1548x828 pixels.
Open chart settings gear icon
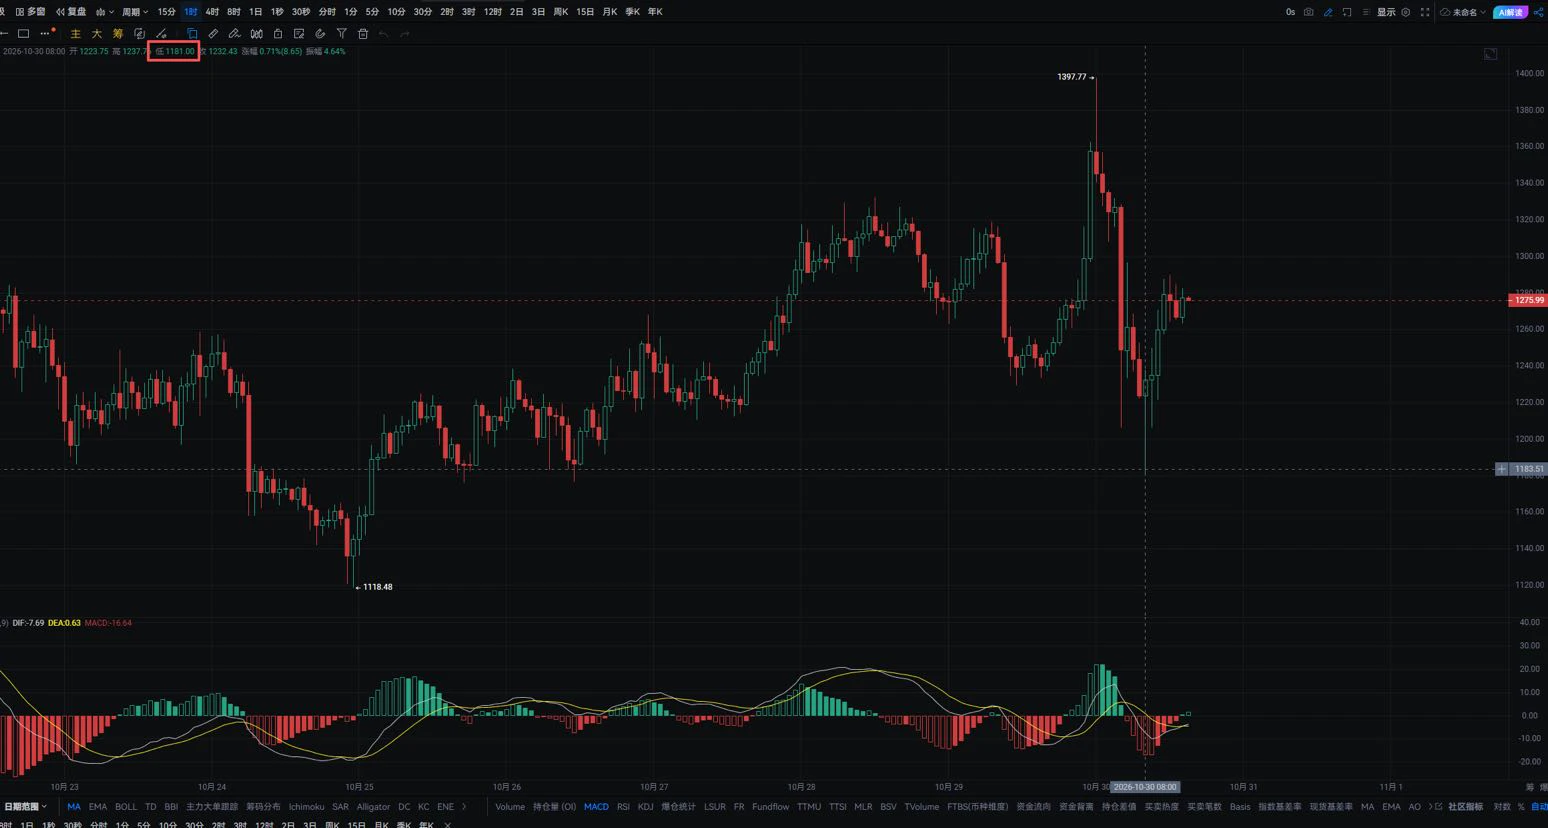pos(1406,12)
